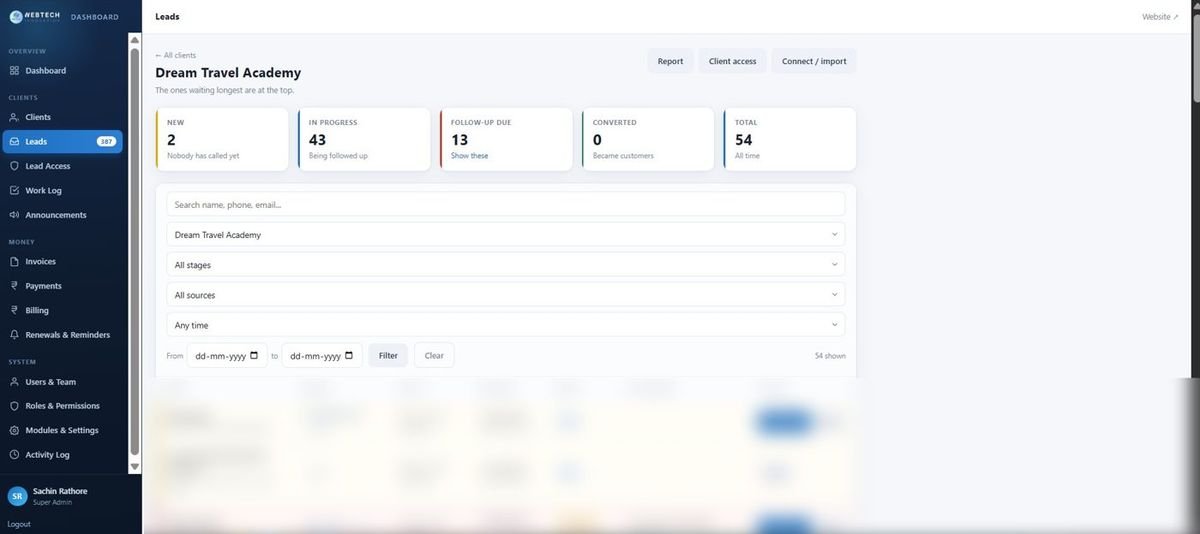
Task: Click the sidebar scrollbar up arrow
Action: [135, 39]
